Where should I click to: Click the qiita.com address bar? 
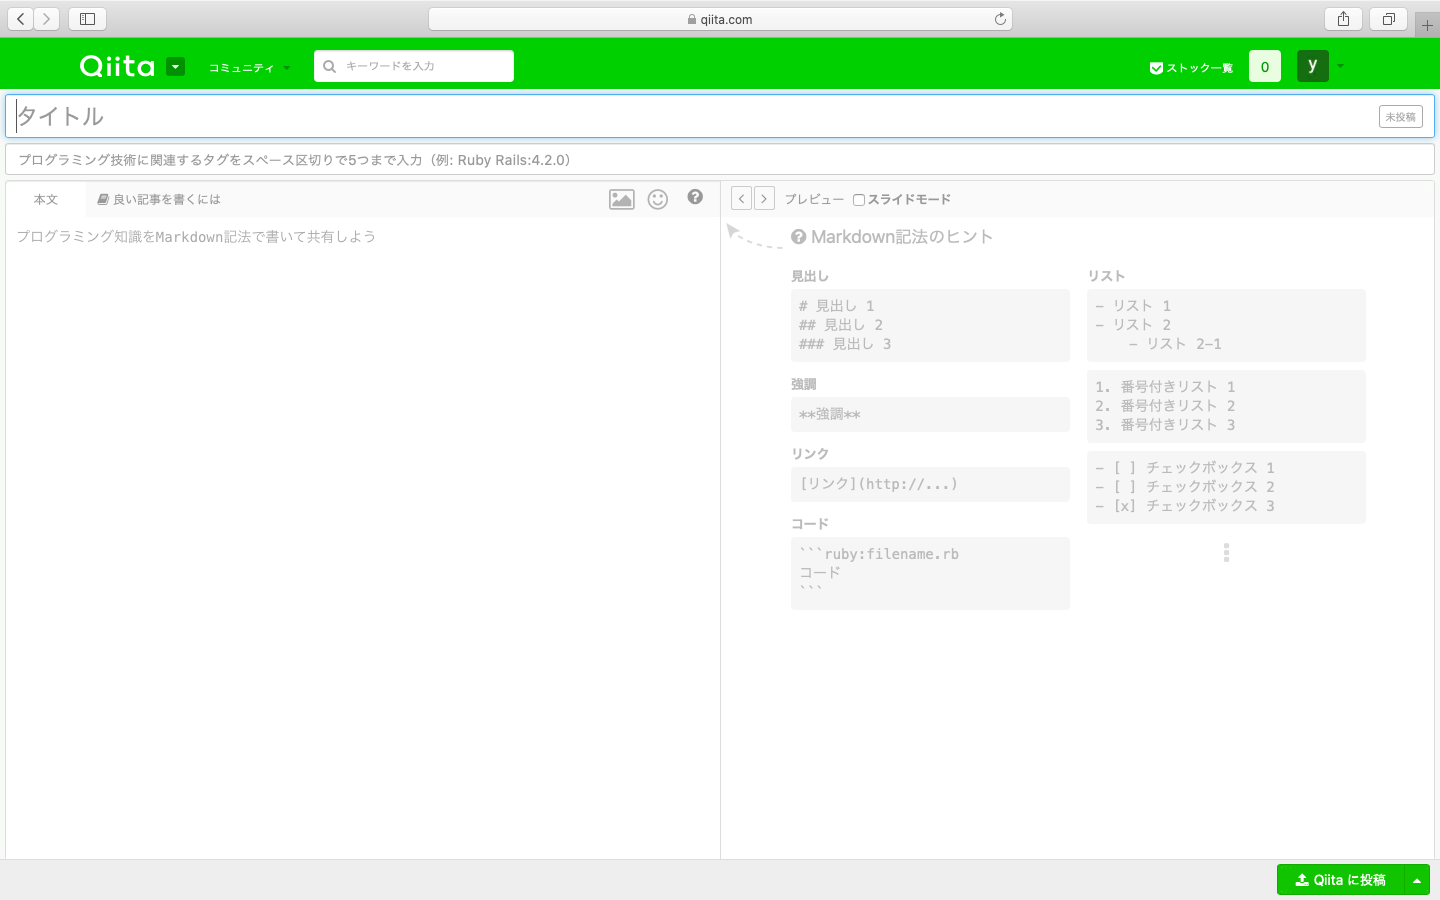tap(720, 19)
